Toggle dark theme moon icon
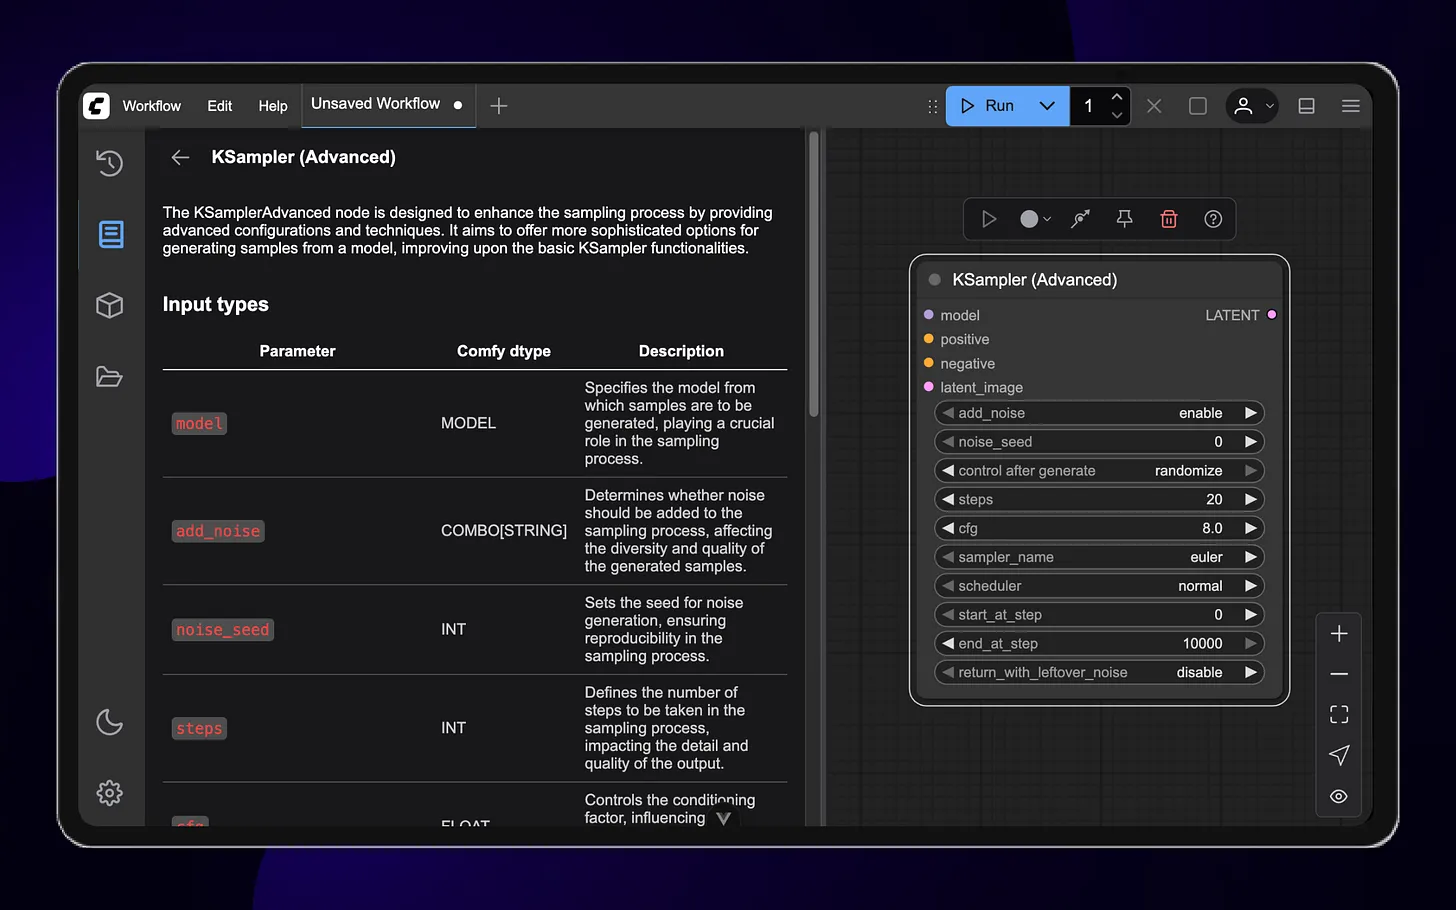Viewport: 1456px width, 910px height. 110,722
